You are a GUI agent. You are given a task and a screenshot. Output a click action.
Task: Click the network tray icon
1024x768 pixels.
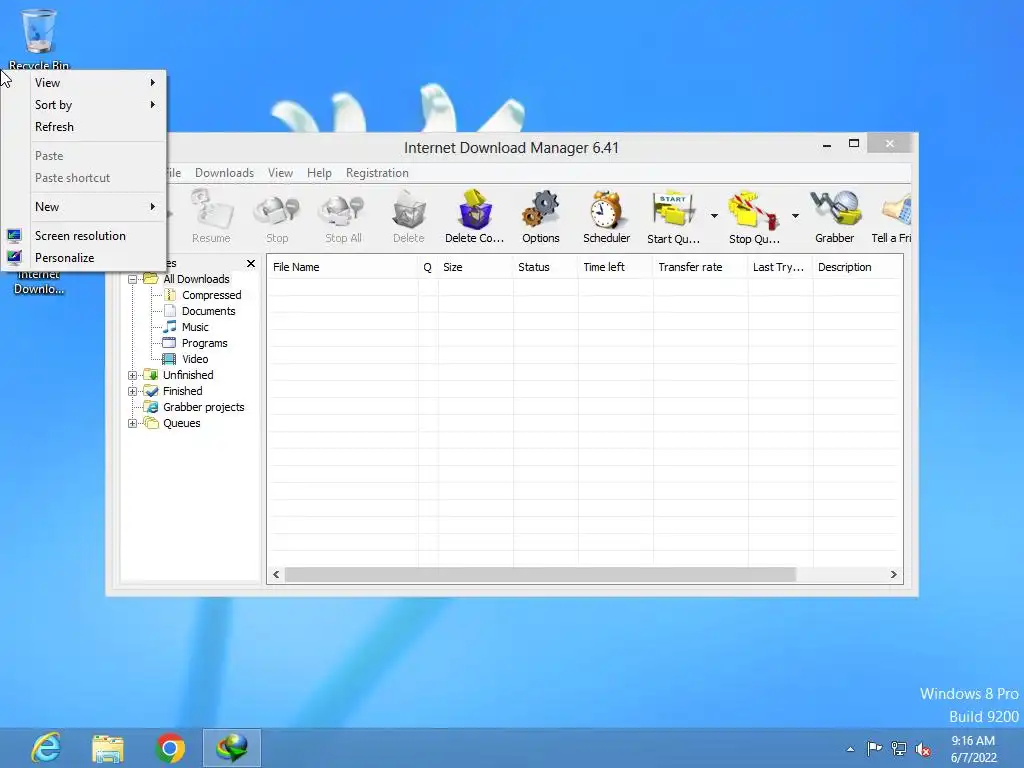tap(899, 748)
